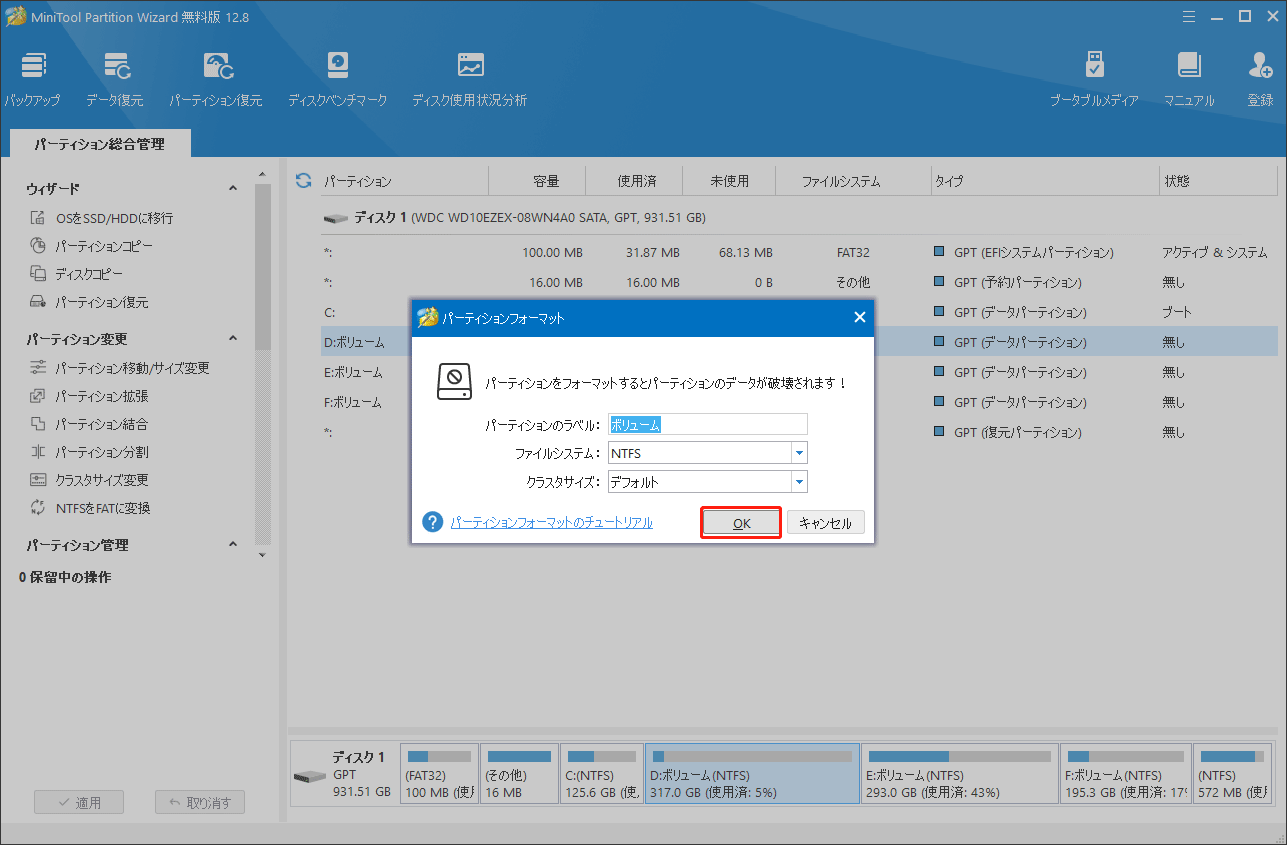The width and height of the screenshot is (1287, 845).
Task: Collapse the パーティション変更 section
Action: 233,339
